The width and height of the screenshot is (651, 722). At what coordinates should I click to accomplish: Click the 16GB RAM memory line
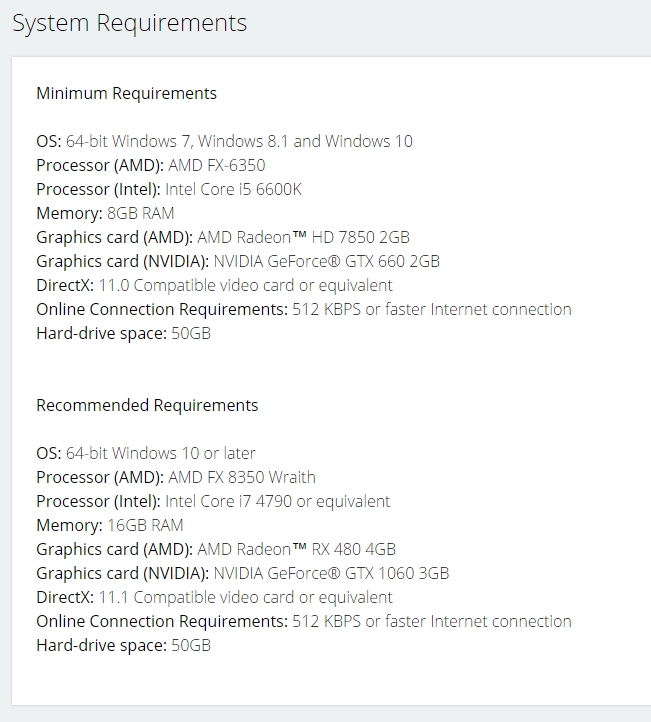(110, 525)
